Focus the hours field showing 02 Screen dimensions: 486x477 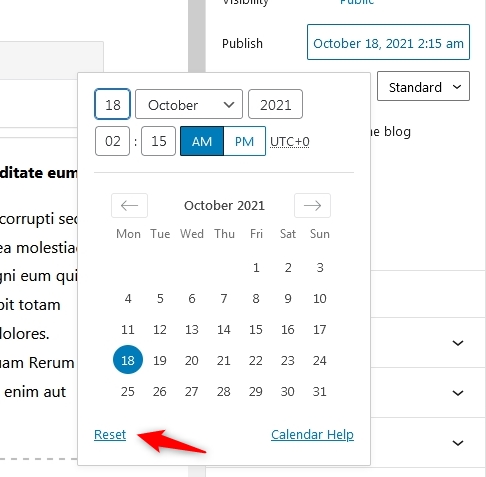[x=112, y=141]
